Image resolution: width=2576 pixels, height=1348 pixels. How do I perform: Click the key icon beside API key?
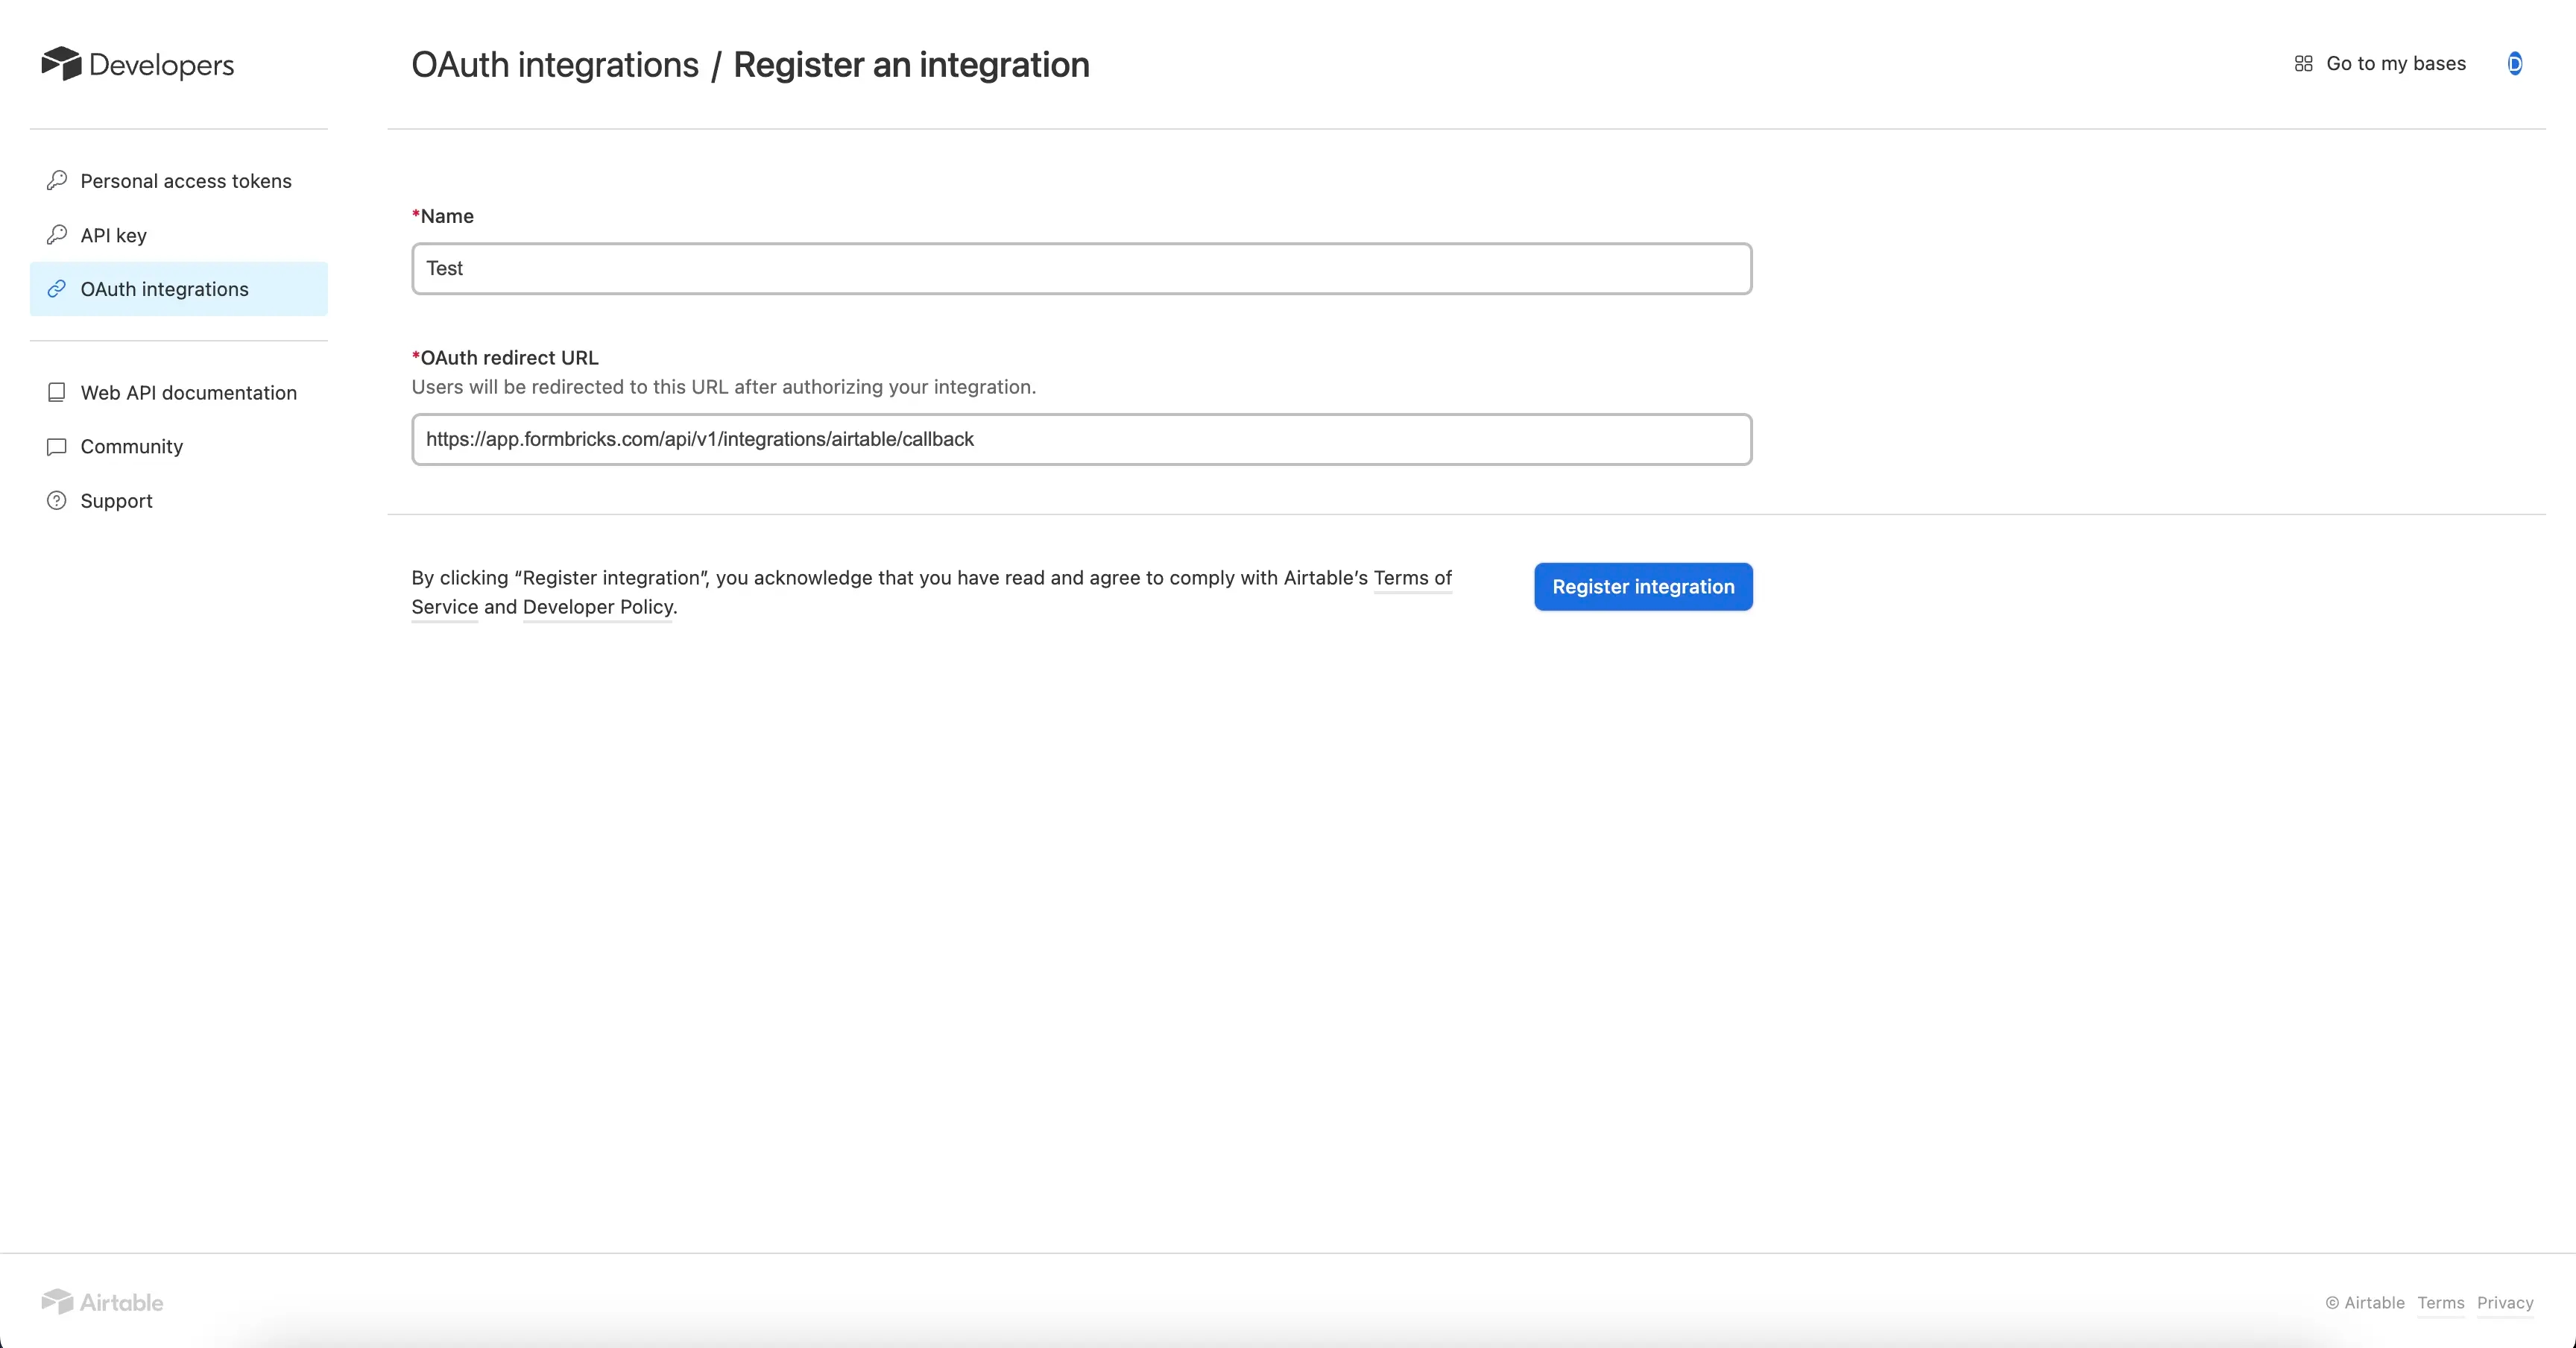pyautogui.click(x=57, y=235)
